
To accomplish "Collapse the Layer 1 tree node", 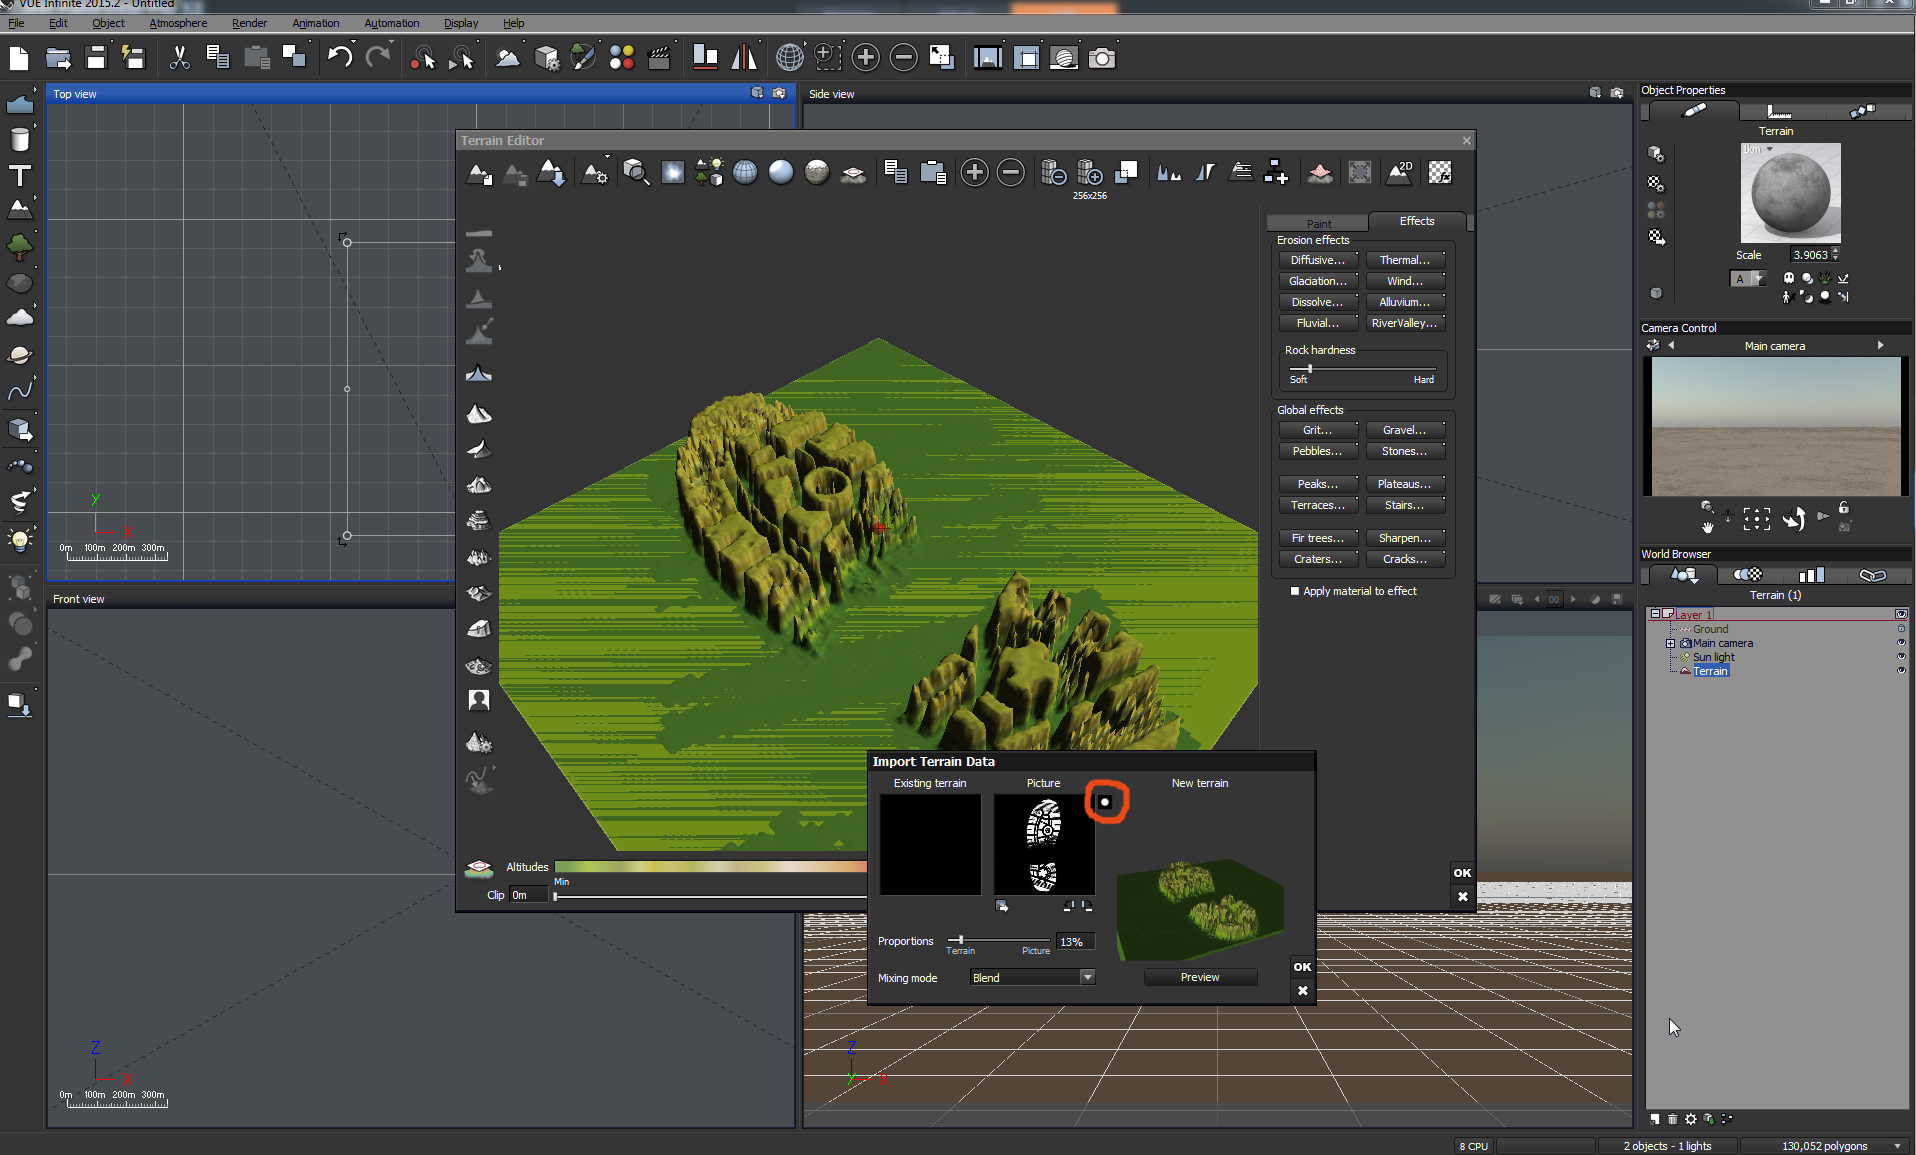I will pos(1655,614).
